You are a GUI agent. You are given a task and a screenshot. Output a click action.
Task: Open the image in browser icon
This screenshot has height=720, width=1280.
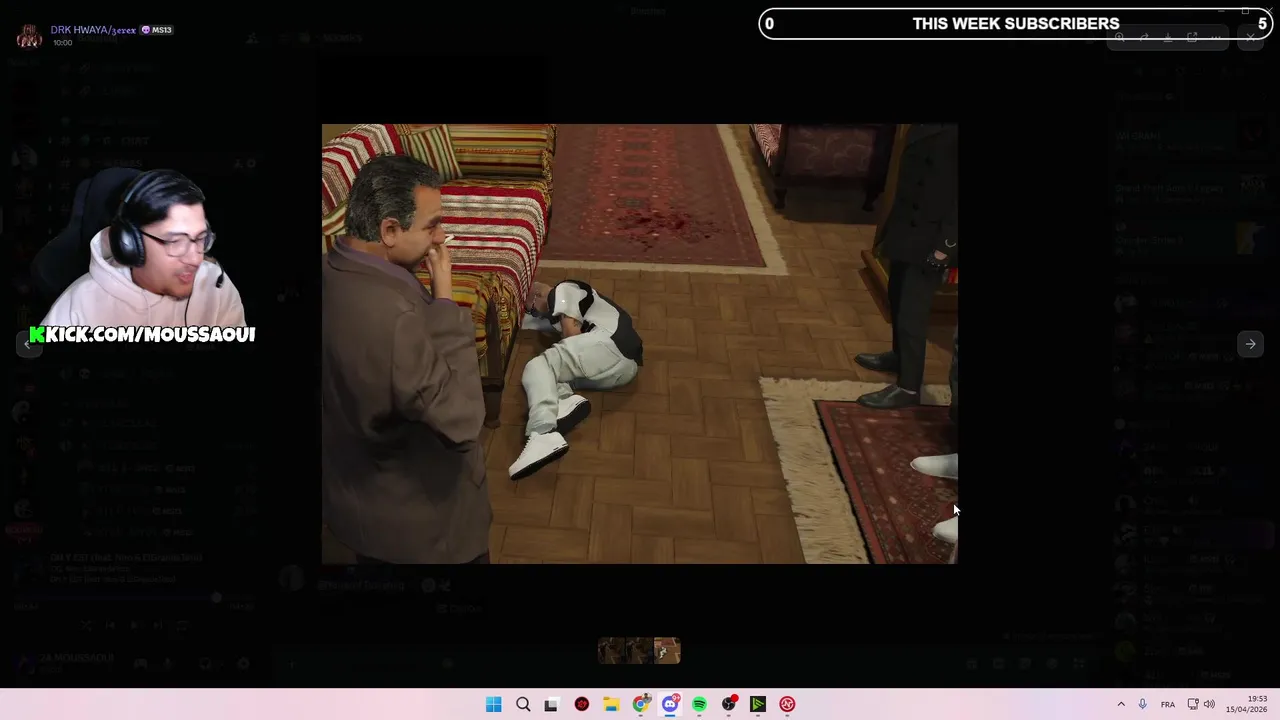pos(1192,38)
